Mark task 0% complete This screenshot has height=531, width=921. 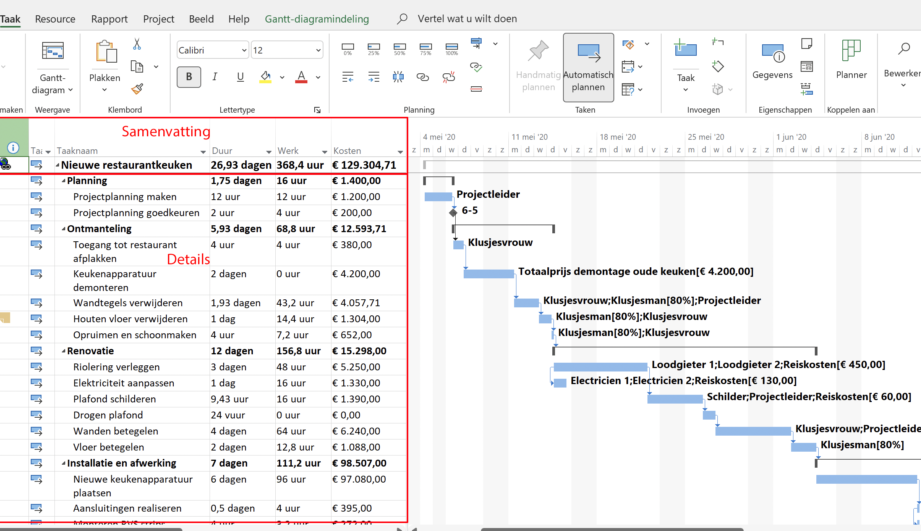point(348,48)
